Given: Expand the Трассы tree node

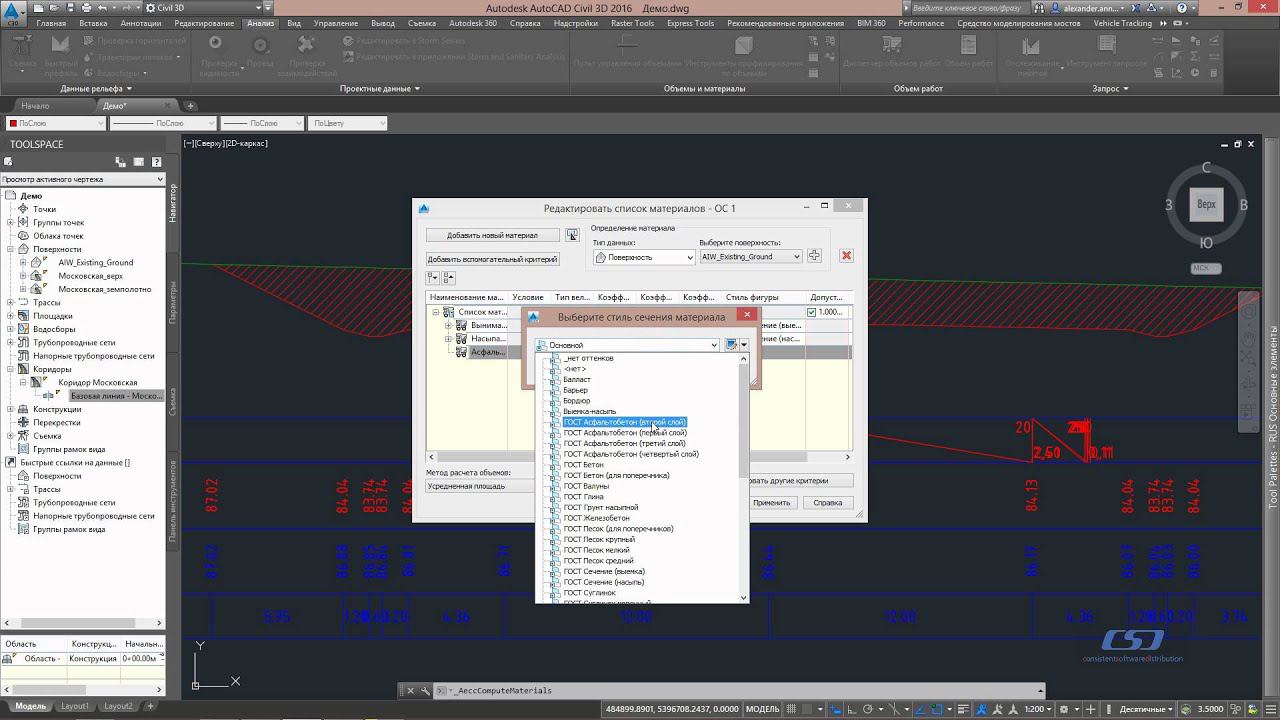Looking at the screenshot, I should (10, 302).
